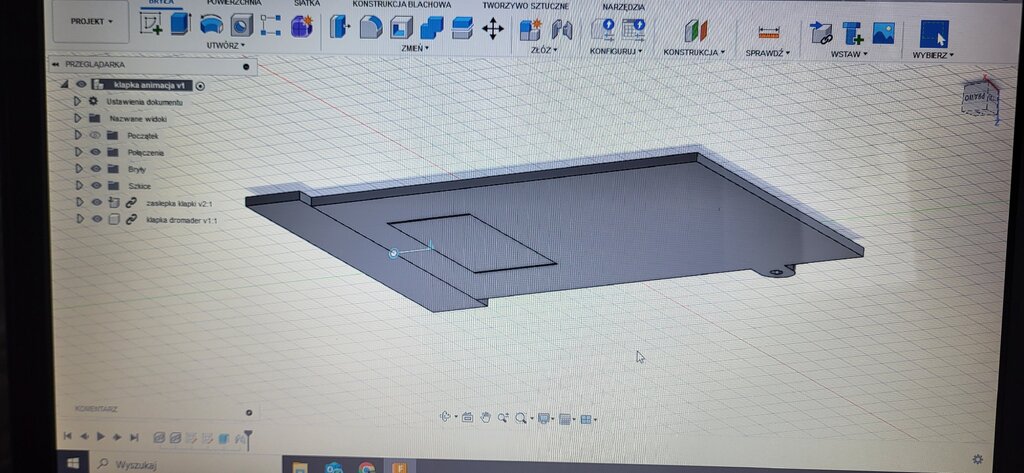This screenshot has height=473, width=1024.
Task: Switch to the POWIERZCHNIA tab
Action: pyautogui.click(x=235, y=4)
